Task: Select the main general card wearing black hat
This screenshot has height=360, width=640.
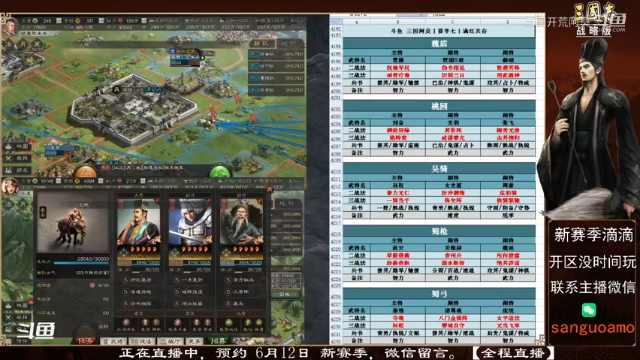Action: (x=139, y=228)
